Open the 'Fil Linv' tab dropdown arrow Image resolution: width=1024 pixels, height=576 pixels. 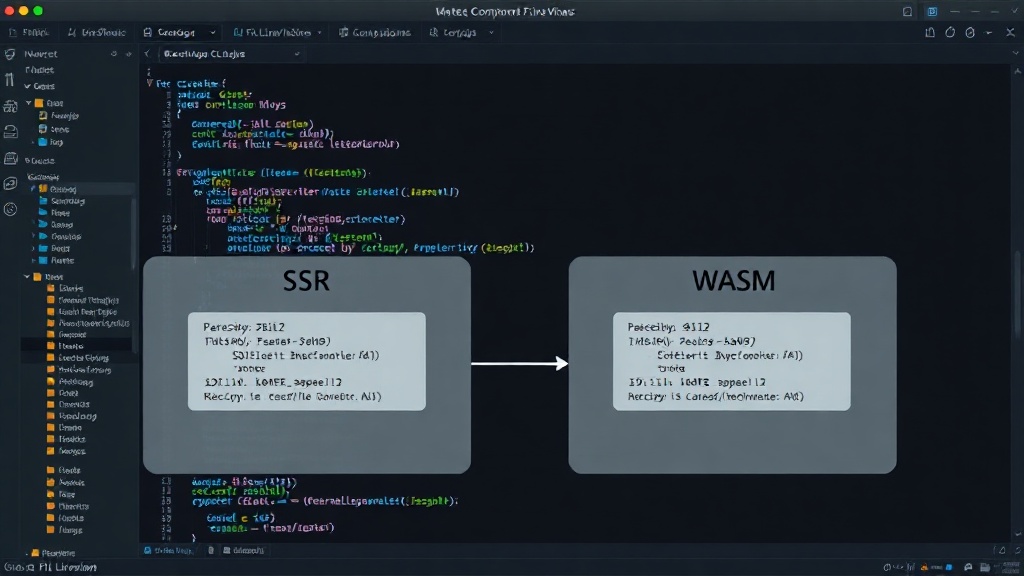coord(319,32)
